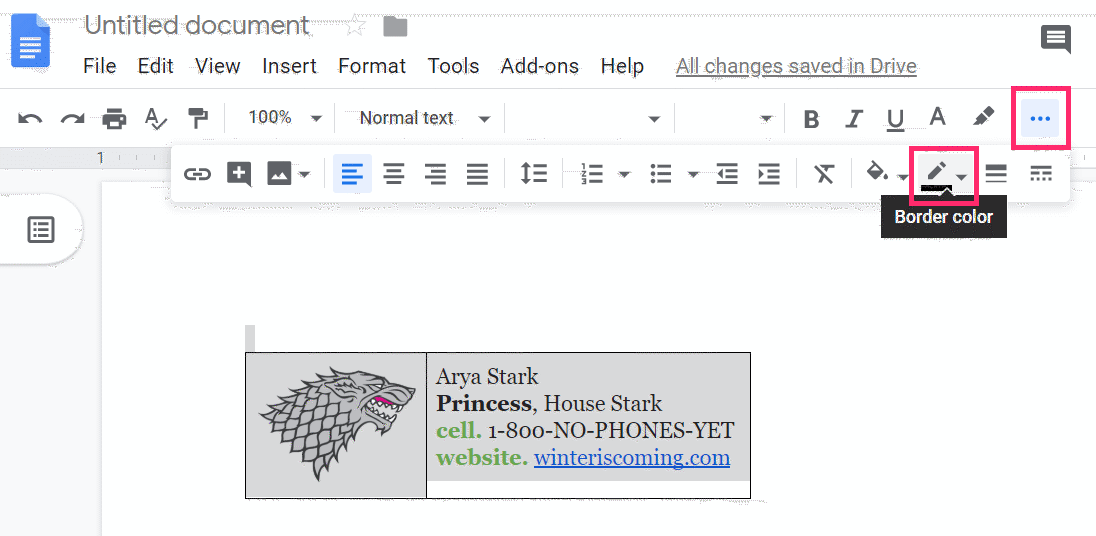Click the insert image icon
The height and width of the screenshot is (536, 1096).
[280, 174]
